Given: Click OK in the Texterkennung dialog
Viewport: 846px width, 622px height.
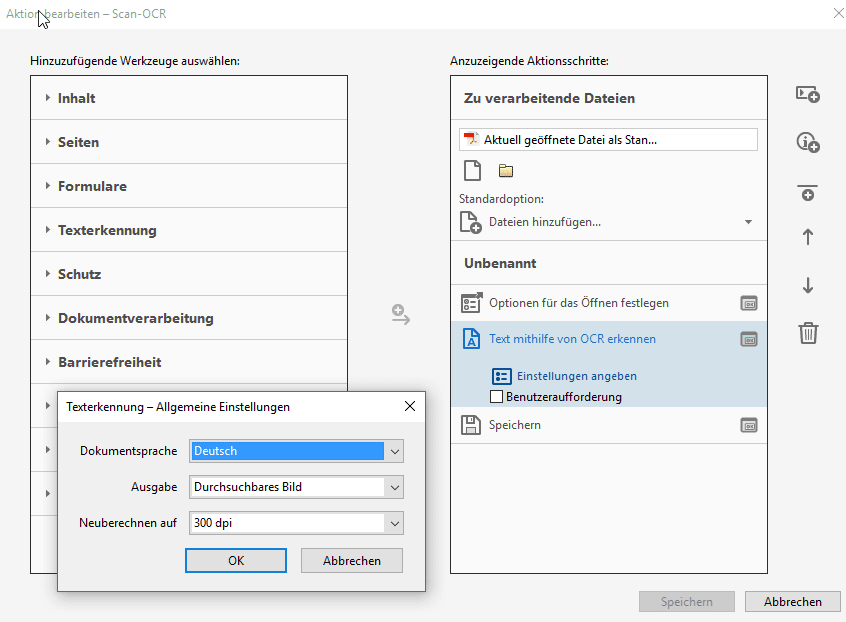Looking at the screenshot, I should click(236, 561).
